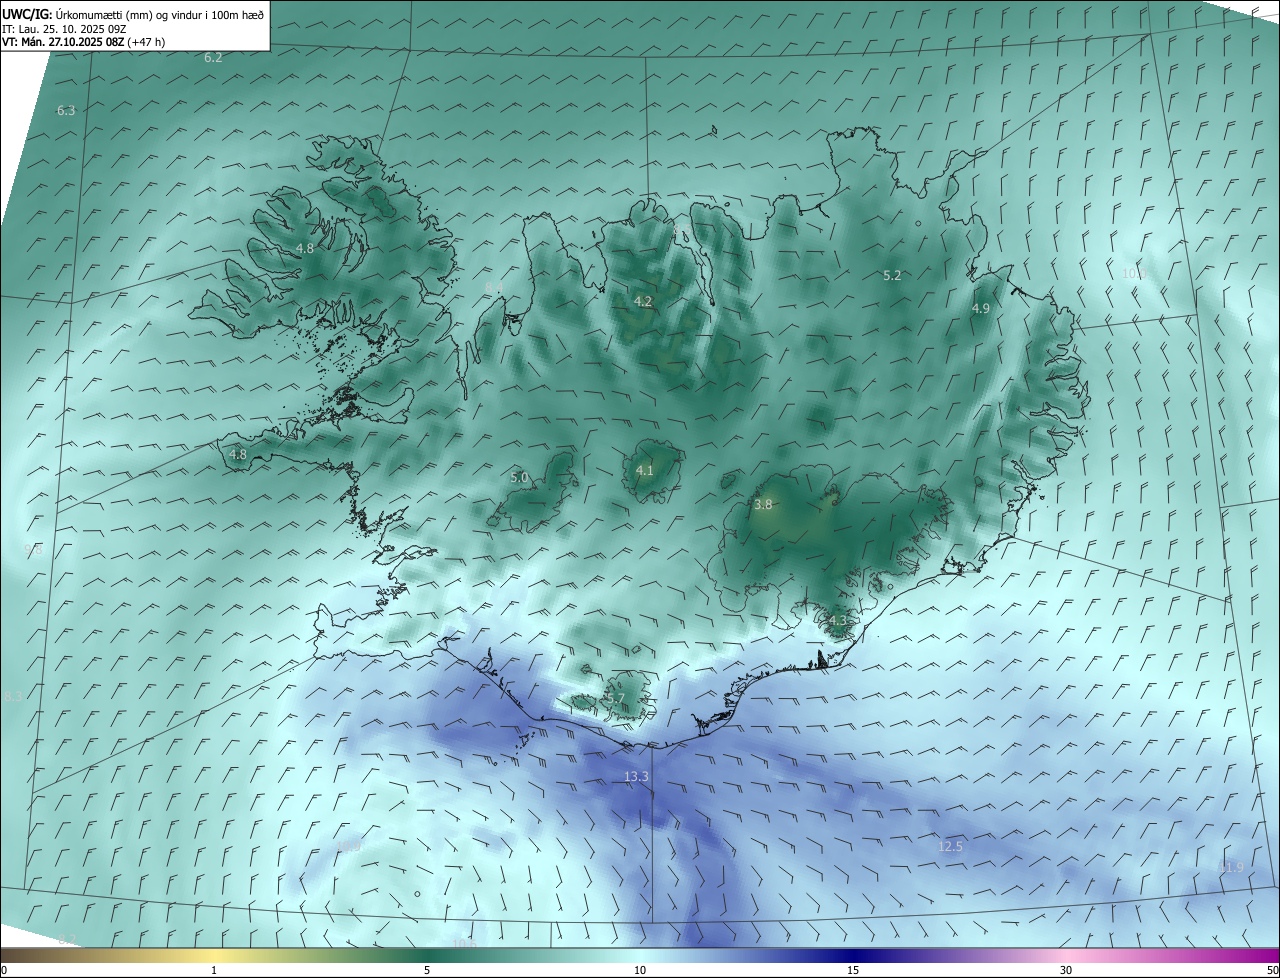Click the 13.3 value south of Iceland

click(636, 777)
